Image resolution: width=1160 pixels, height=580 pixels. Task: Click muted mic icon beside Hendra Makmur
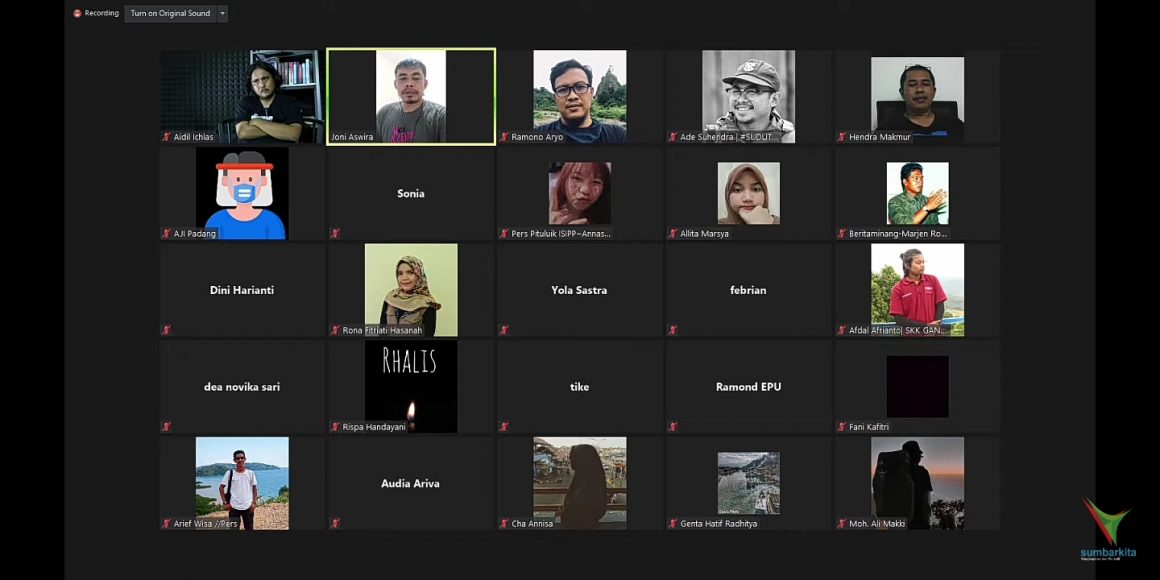coord(842,137)
